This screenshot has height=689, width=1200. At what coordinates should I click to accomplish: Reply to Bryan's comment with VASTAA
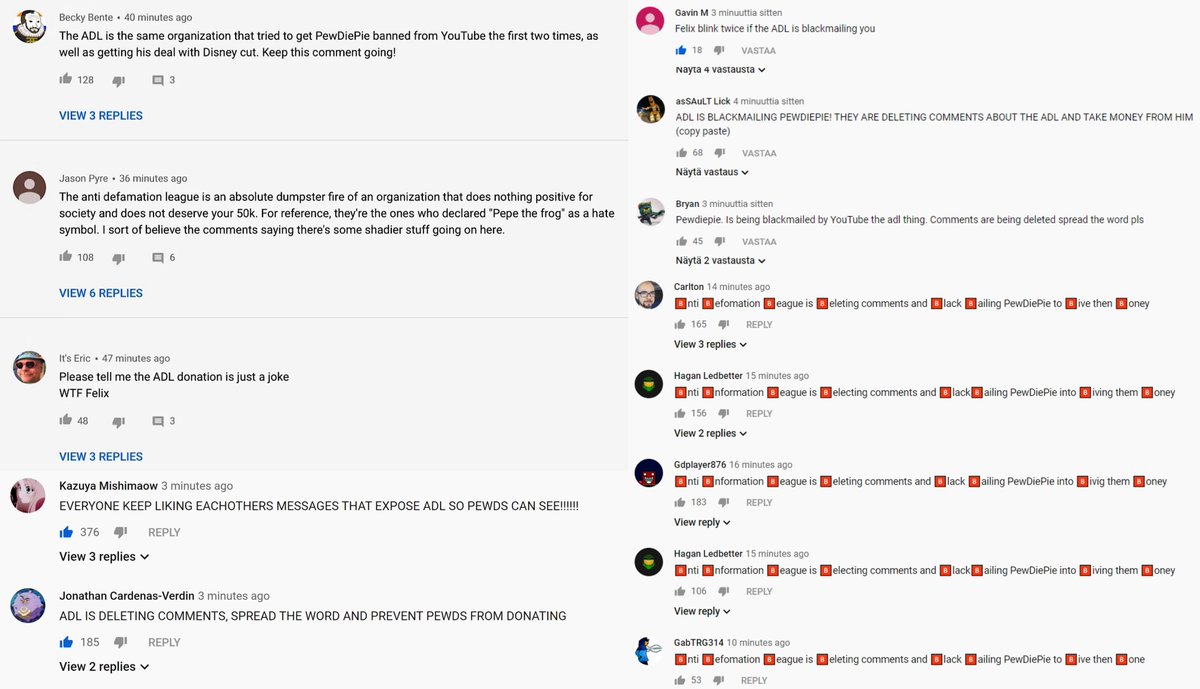[759, 241]
